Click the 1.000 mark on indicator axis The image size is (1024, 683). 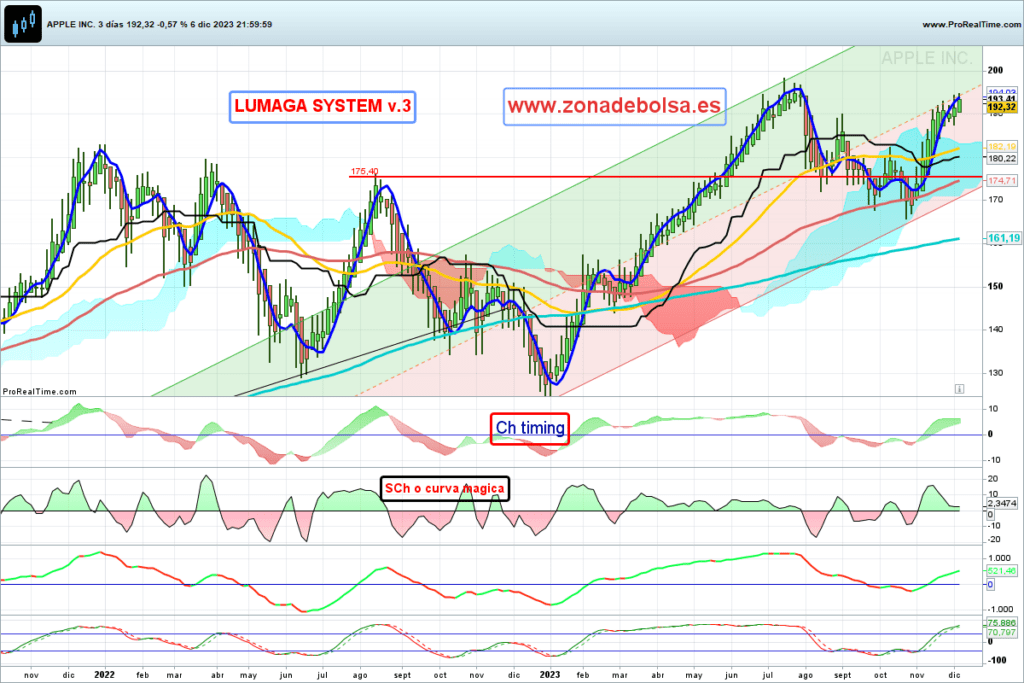tap(1000, 558)
